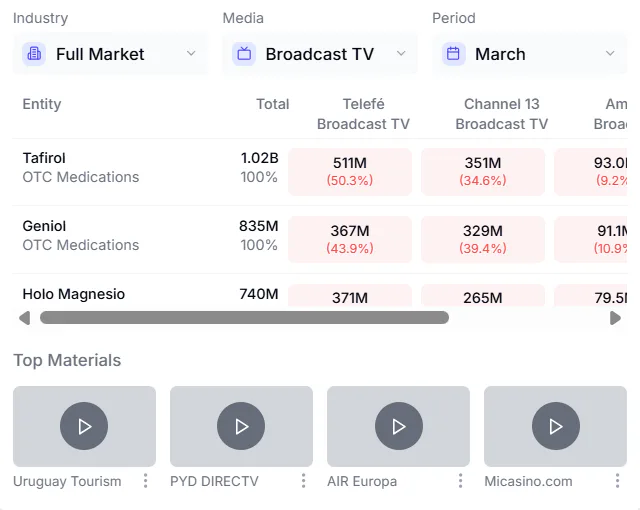
Task: Open the Full Market industry dropdown
Action: (x=110, y=54)
